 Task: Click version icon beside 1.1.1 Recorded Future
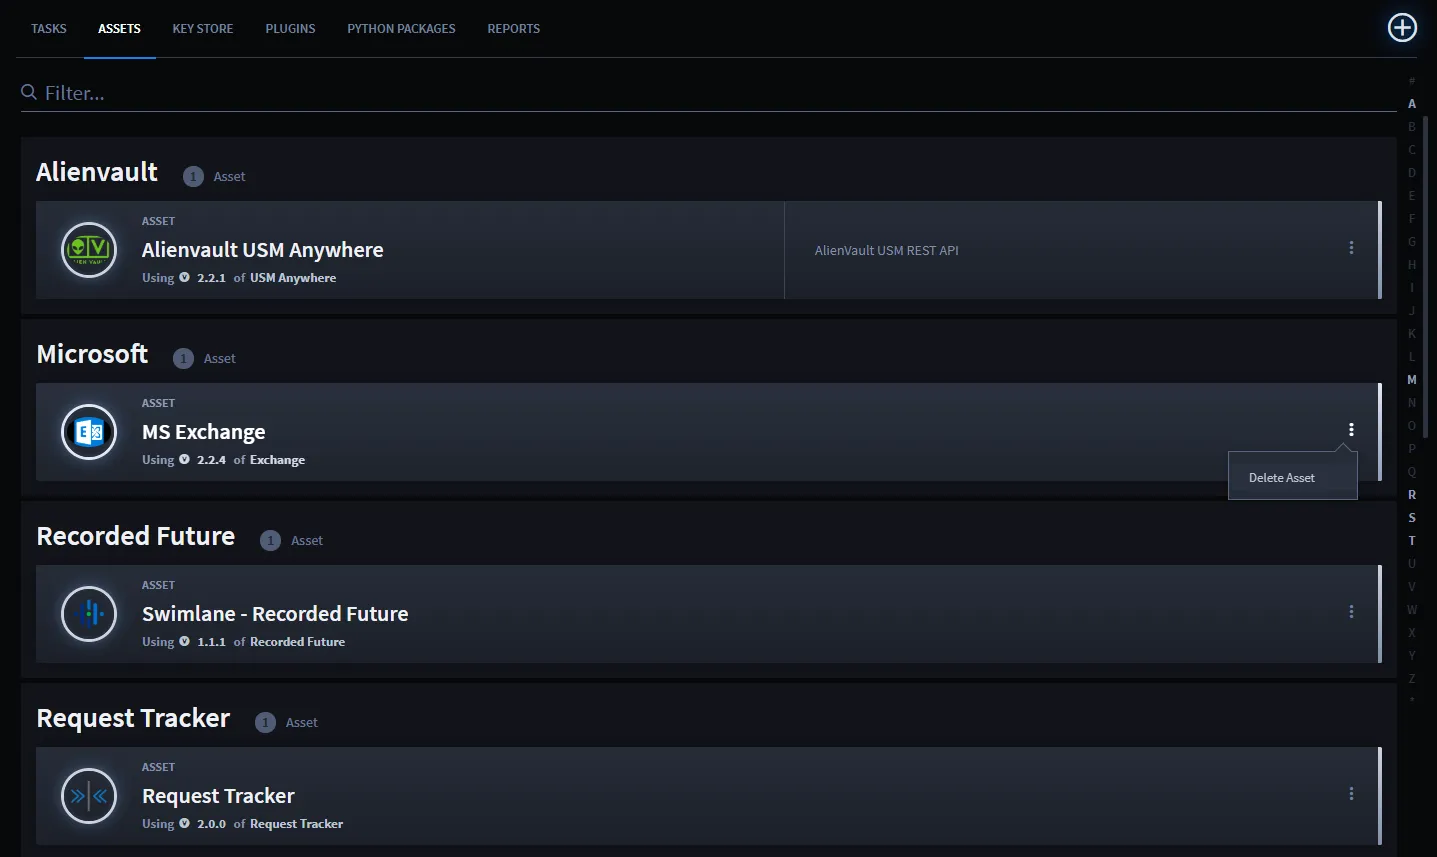(x=184, y=642)
